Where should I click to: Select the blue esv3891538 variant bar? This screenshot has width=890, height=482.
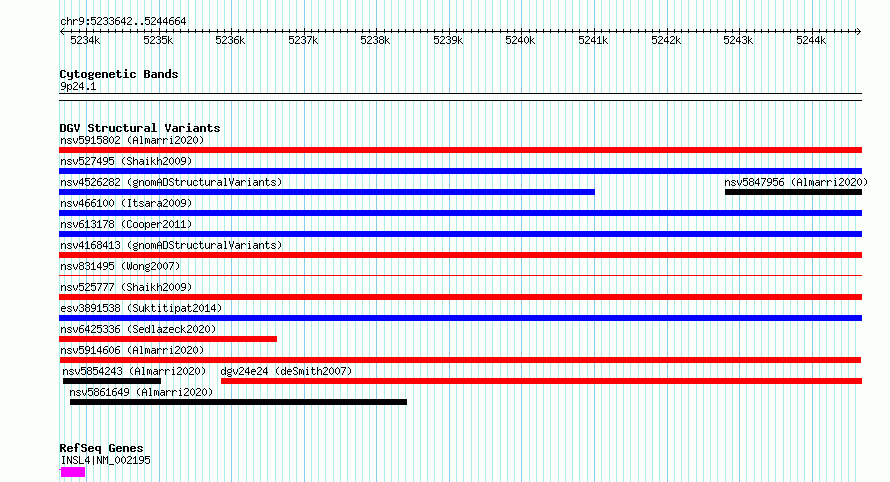click(460, 318)
